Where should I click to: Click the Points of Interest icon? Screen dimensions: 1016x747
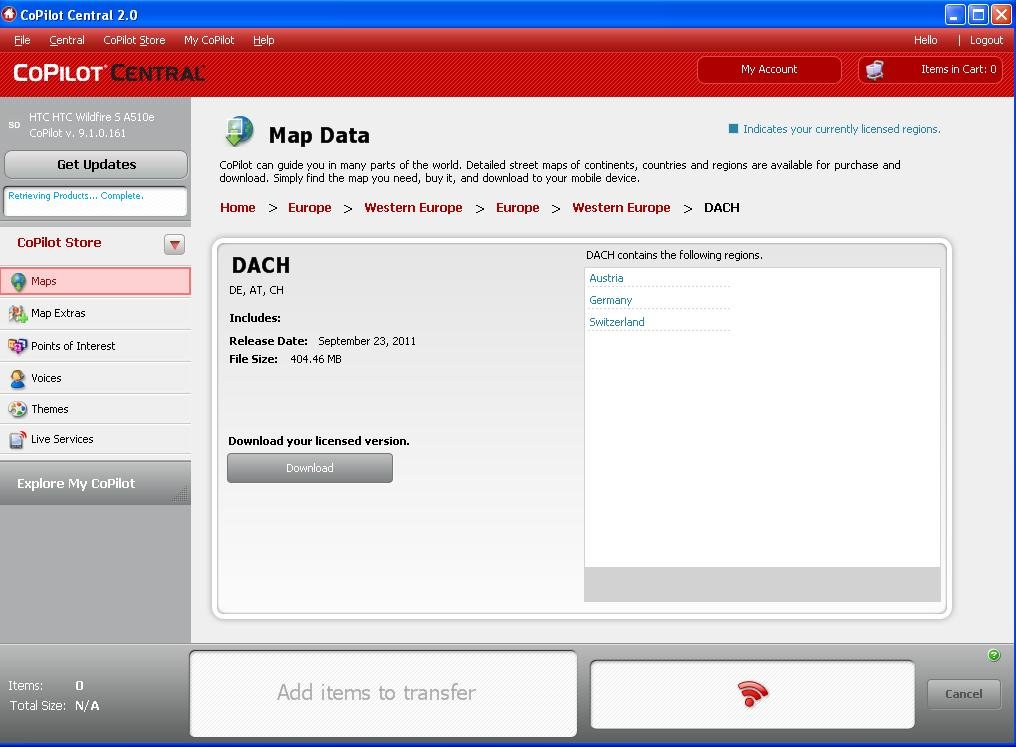(17, 346)
